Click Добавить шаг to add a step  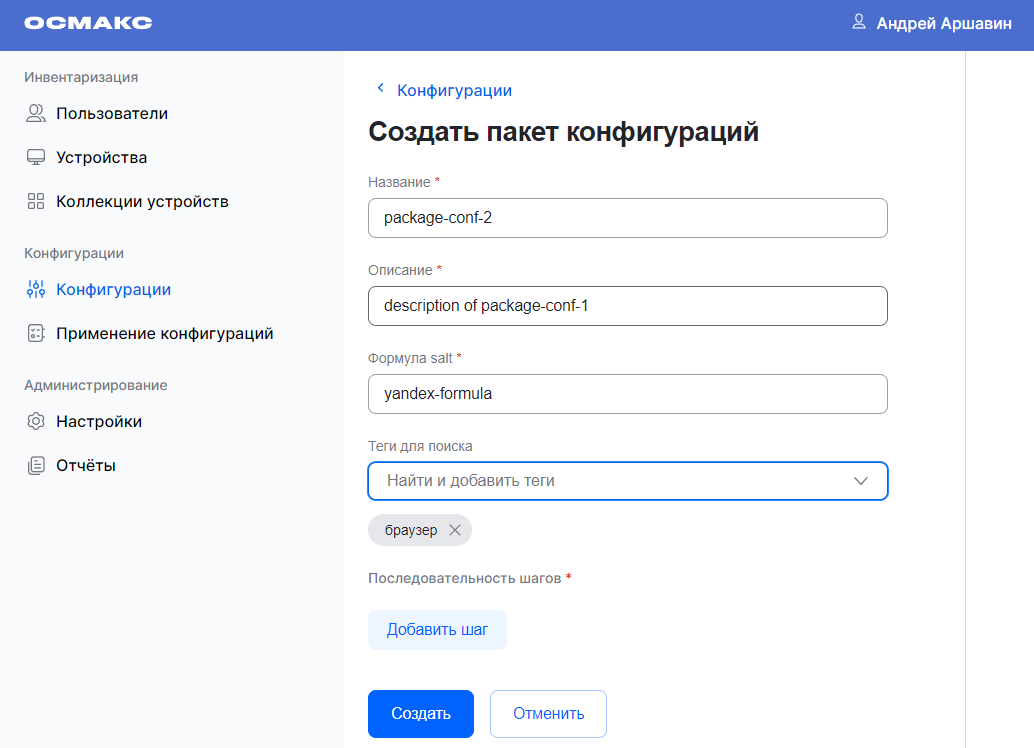(x=437, y=629)
